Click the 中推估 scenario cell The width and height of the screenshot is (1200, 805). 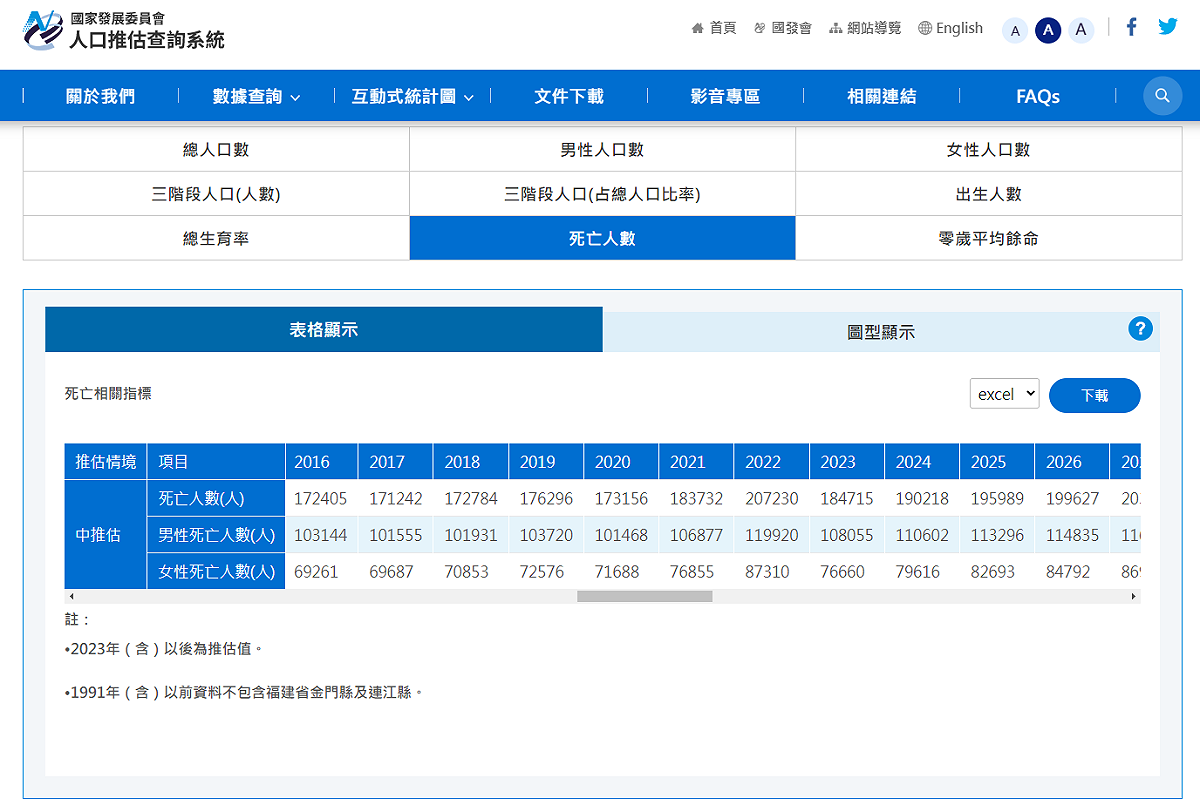[x=105, y=535]
